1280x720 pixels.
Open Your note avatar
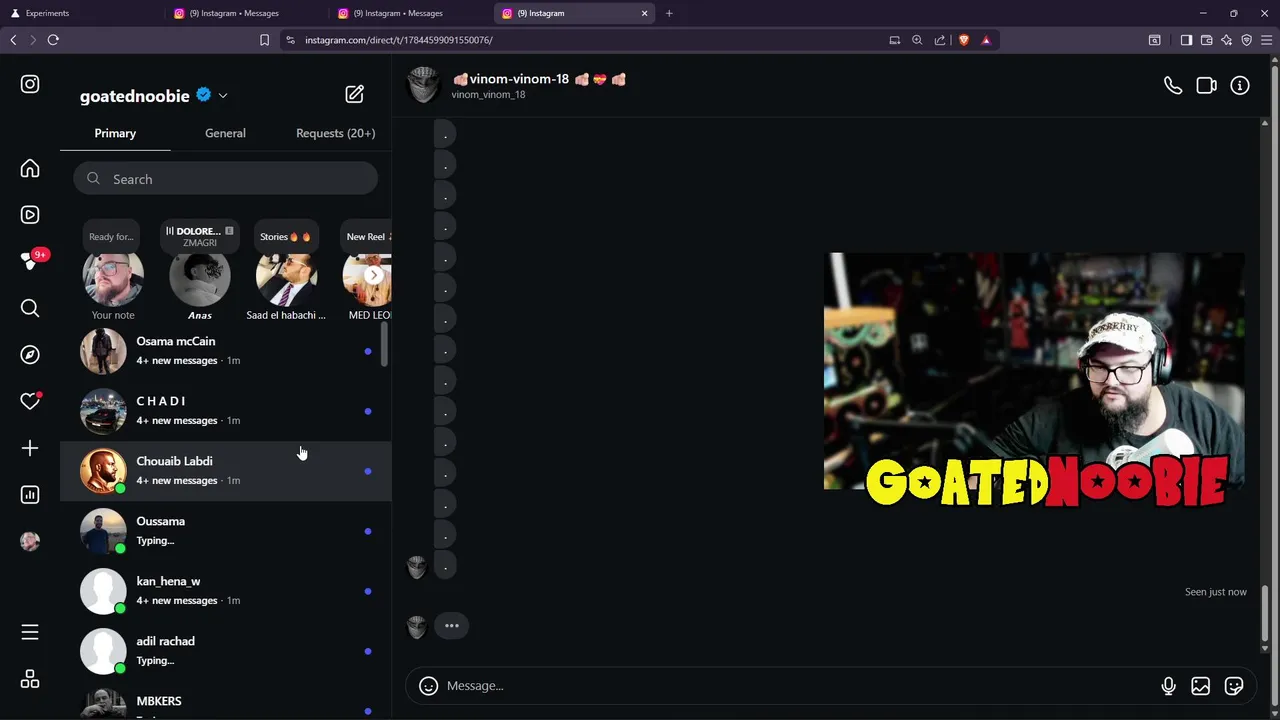click(113, 279)
